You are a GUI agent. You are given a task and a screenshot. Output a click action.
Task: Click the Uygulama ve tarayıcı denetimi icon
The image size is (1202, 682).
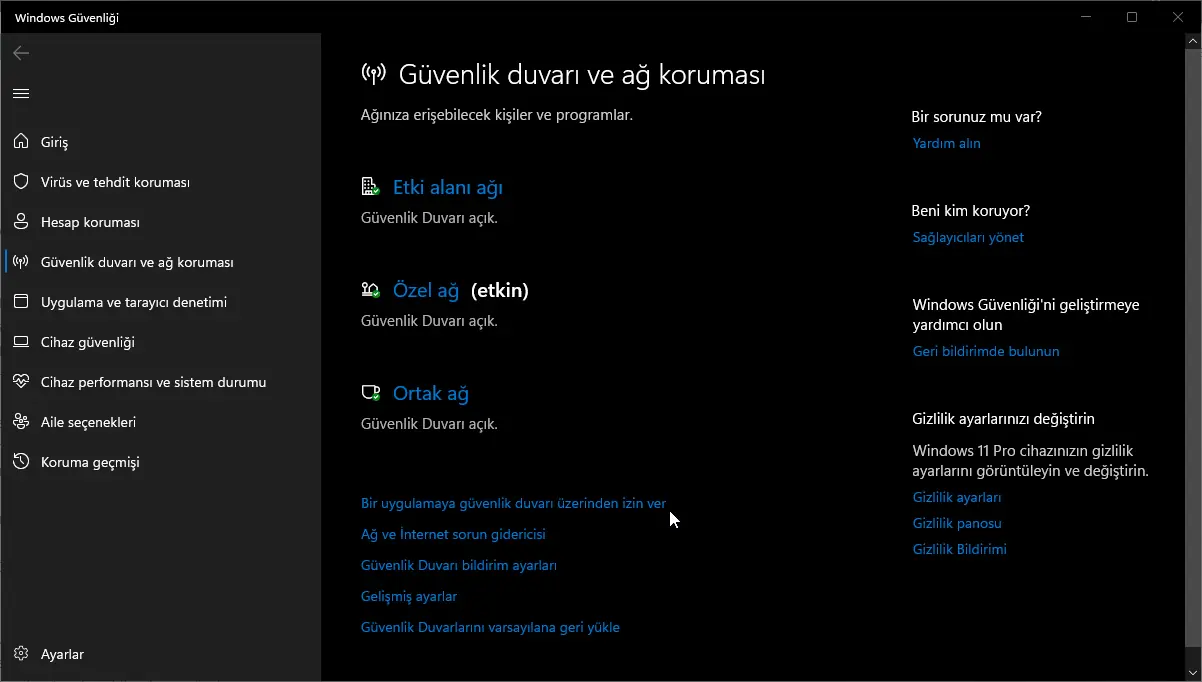(21, 302)
